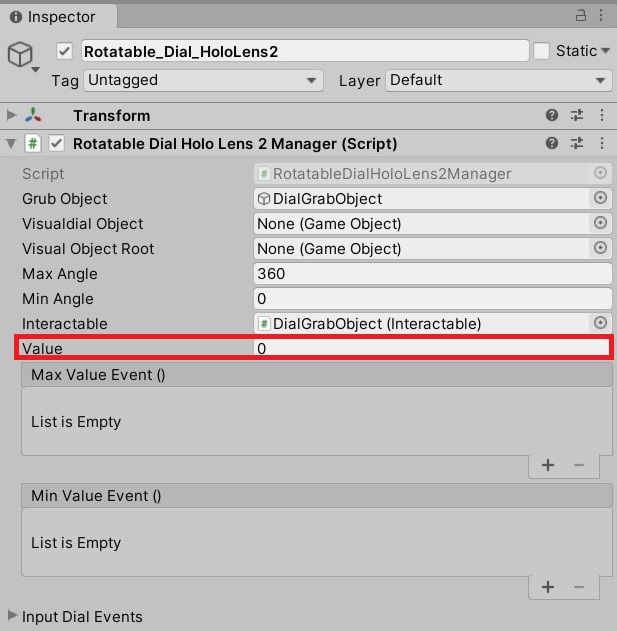Remove a listener from Max Value Event

[579, 465]
